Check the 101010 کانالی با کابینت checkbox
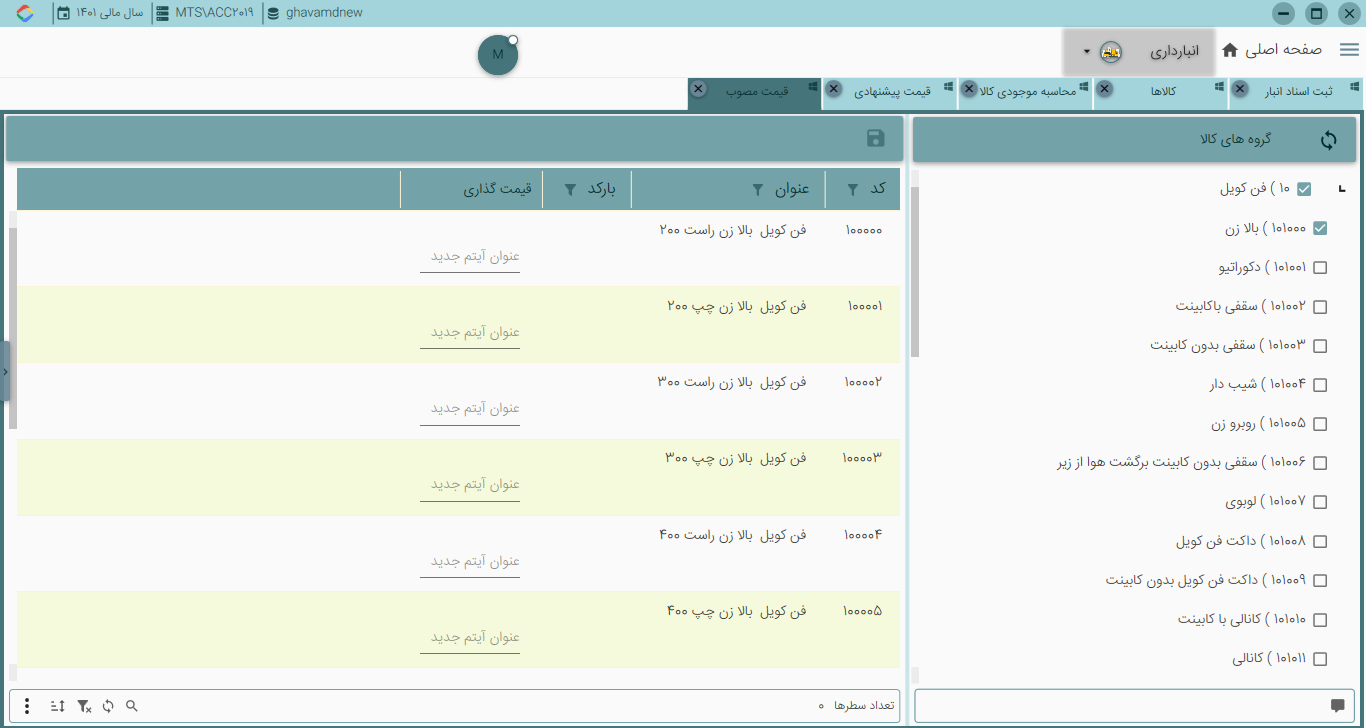This screenshot has height=728, width=1366. point(1320,620)
